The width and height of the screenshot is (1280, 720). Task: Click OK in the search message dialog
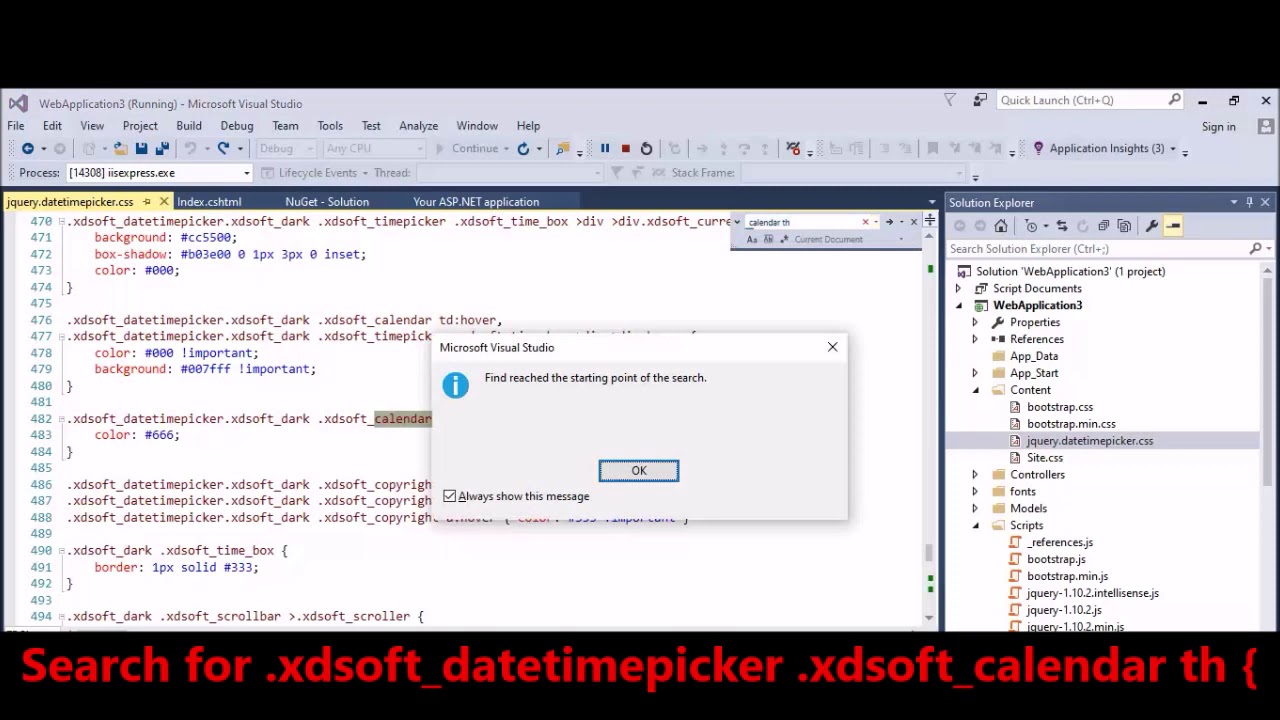tap(639, 470)
